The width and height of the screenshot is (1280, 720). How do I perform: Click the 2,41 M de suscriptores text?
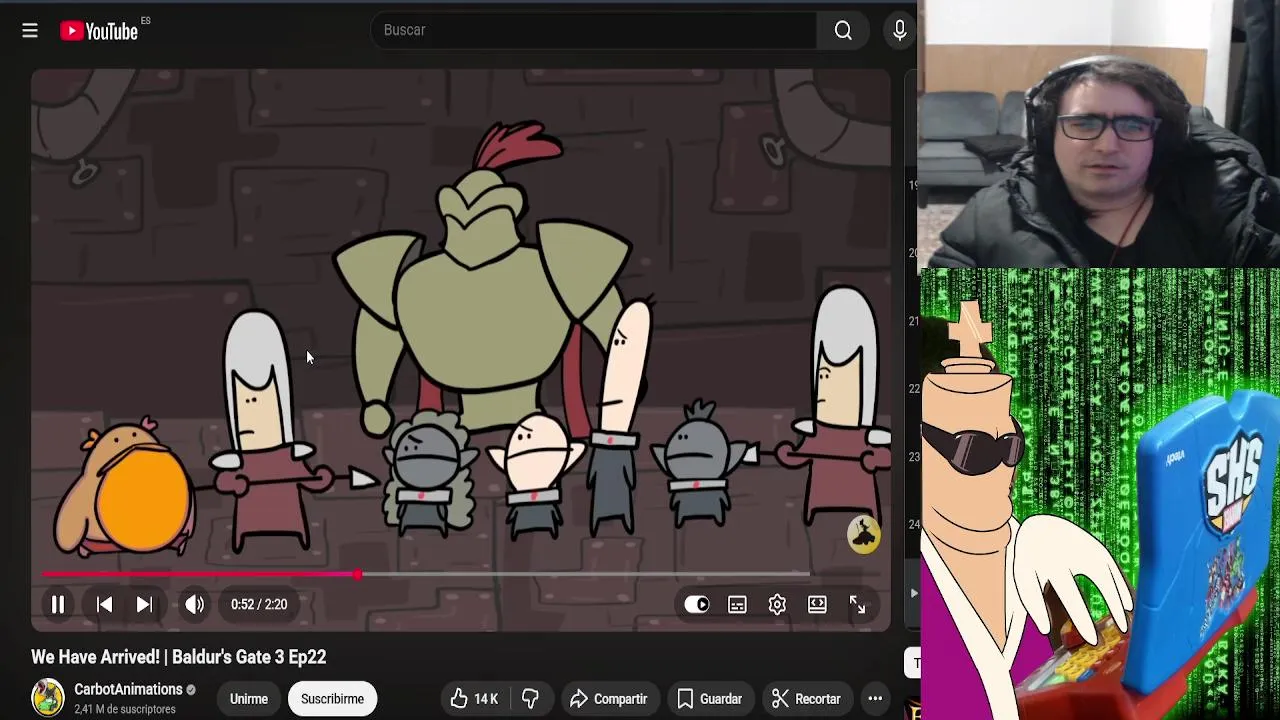125,709
